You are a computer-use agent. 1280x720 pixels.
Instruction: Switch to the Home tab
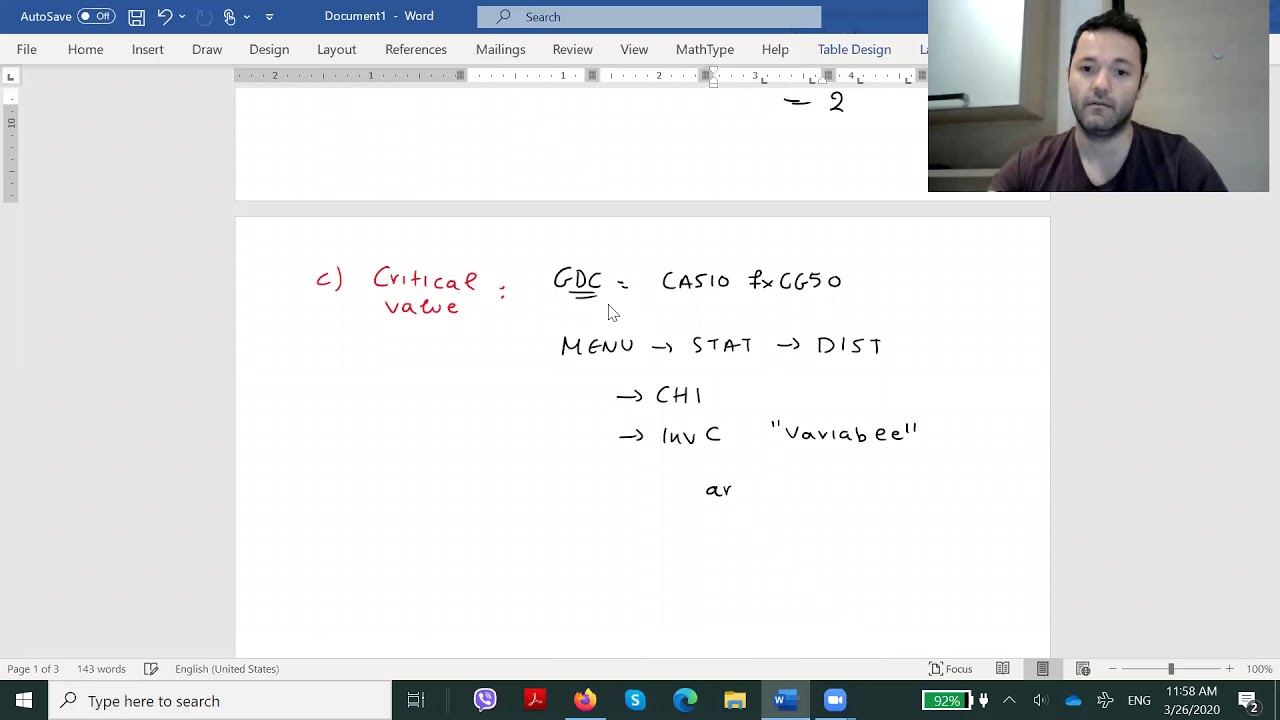tap(85, 49)
